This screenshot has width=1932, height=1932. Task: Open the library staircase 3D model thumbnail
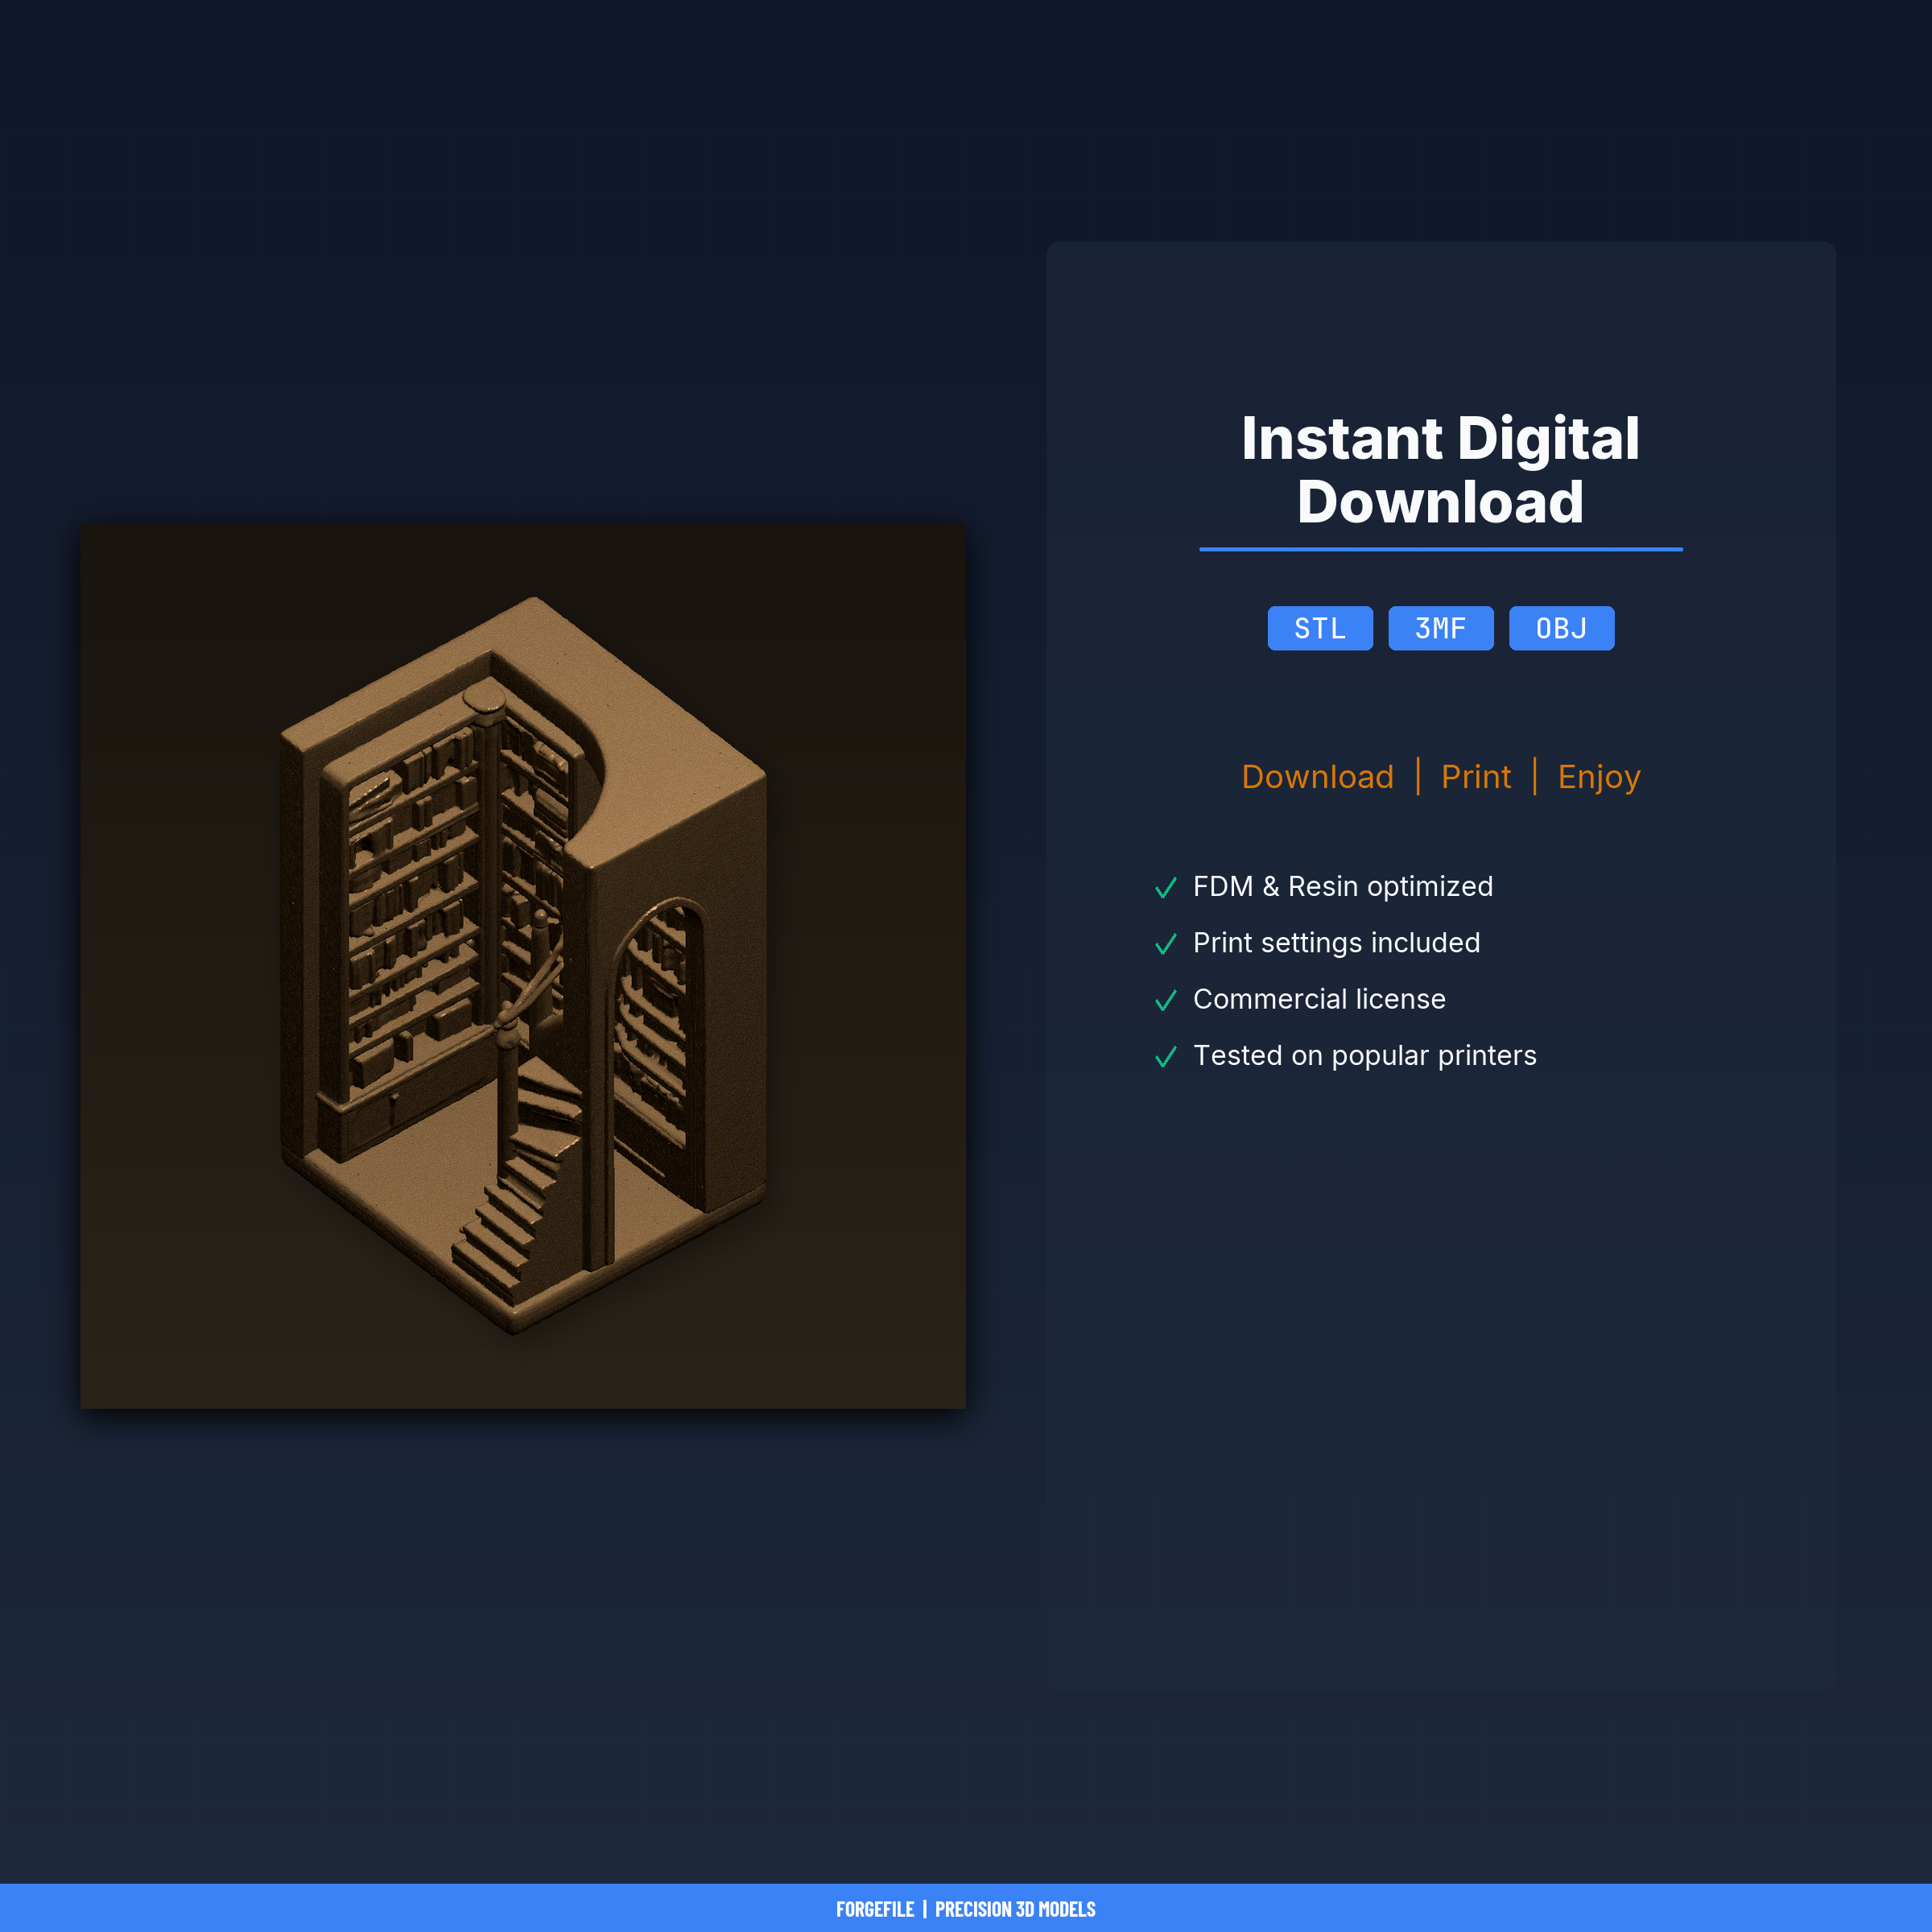tap(523, 966)
